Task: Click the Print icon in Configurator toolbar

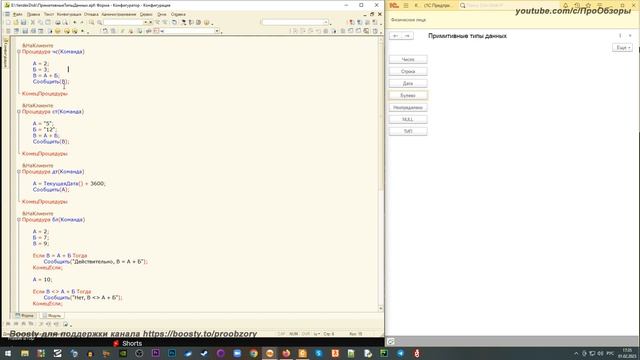Action: [x=58, y=22]
